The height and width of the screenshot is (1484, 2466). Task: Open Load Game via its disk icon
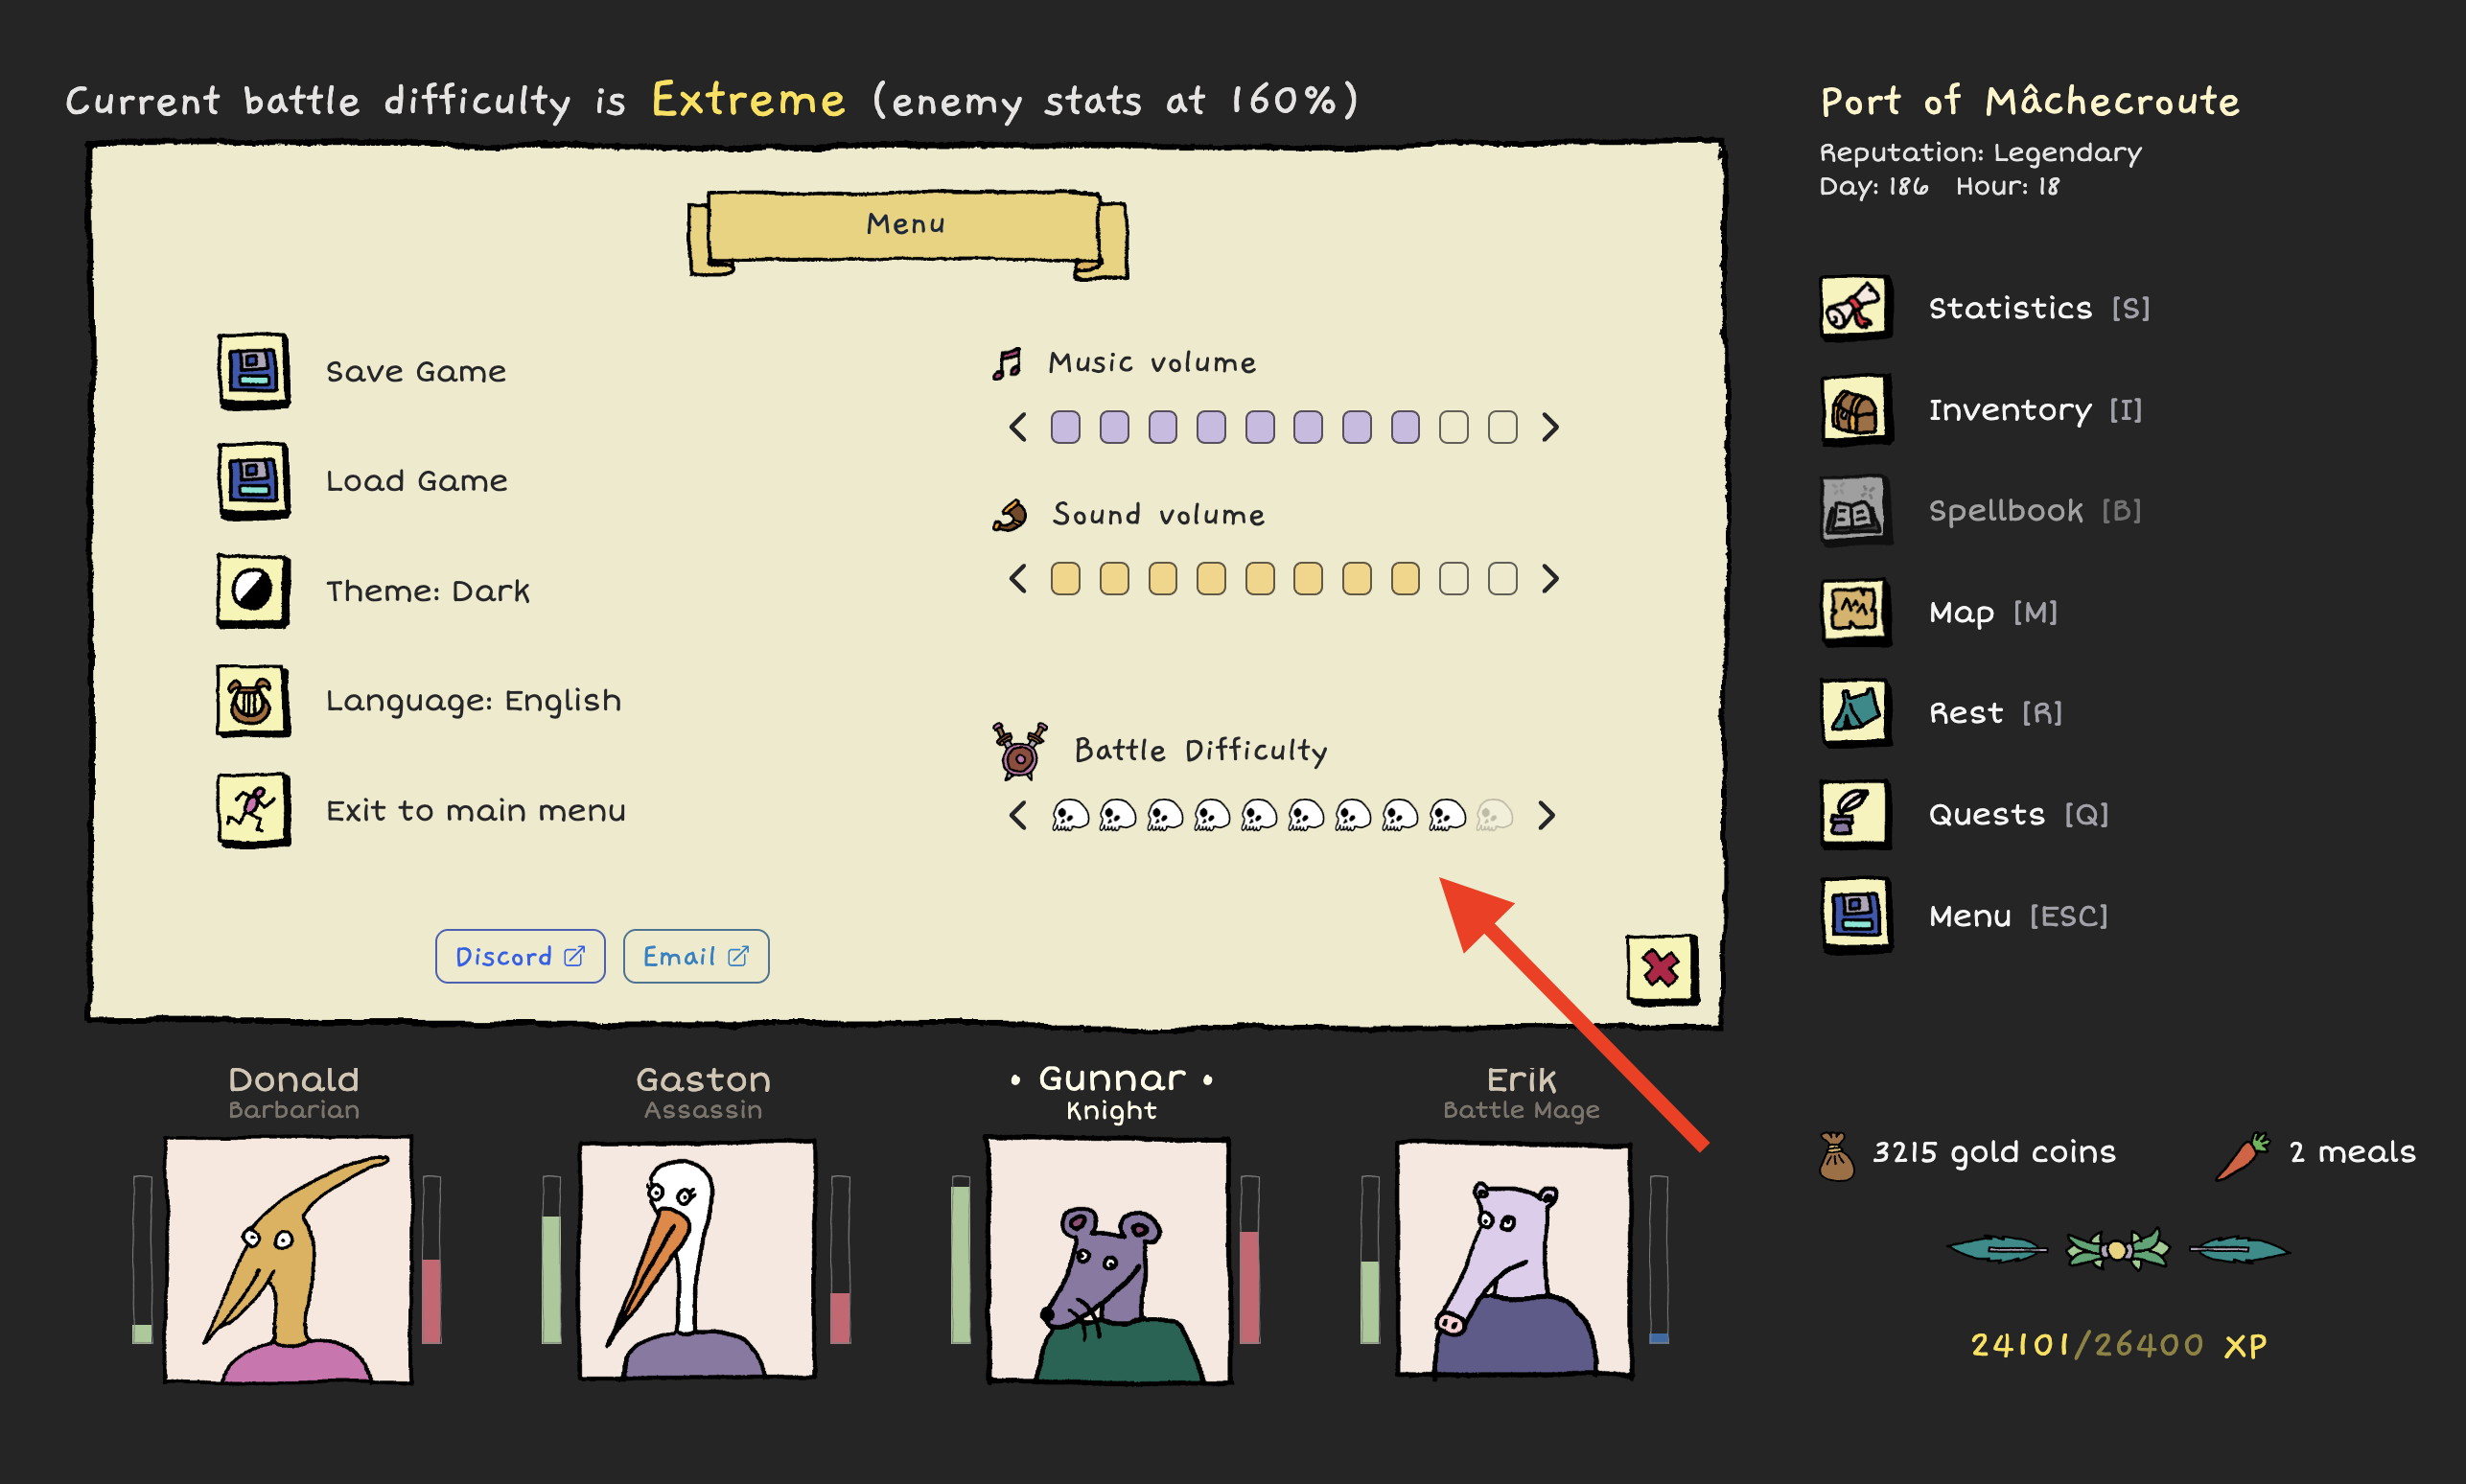coord(253,480)
